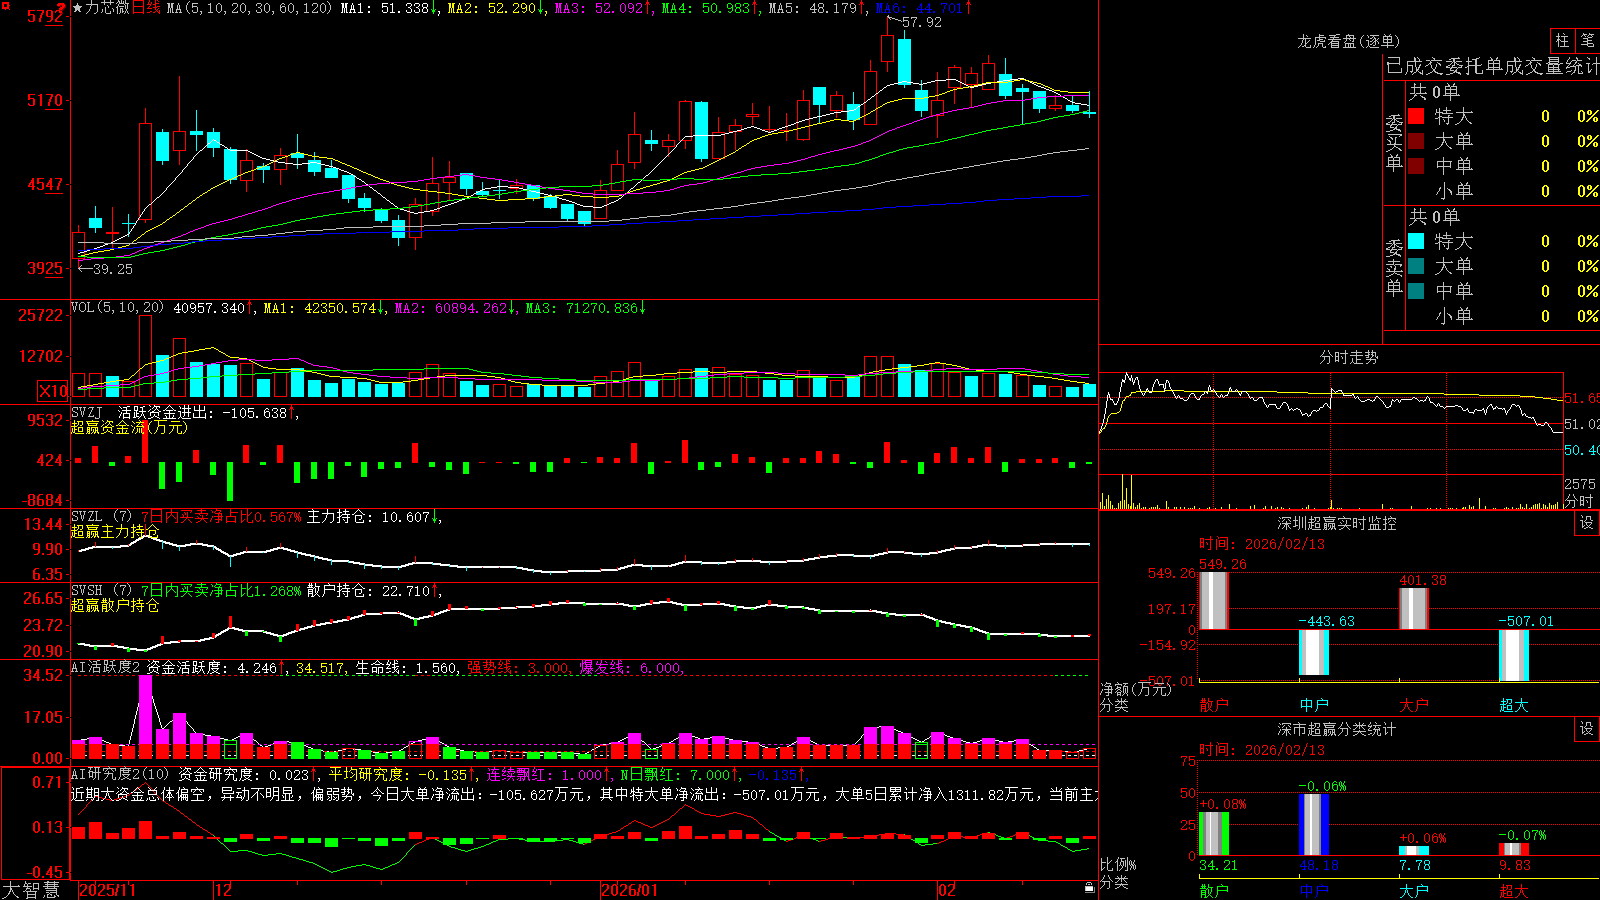Click the 2026/01 timeline marker
The image size is (1600, 900).
(x=630, y=890)
